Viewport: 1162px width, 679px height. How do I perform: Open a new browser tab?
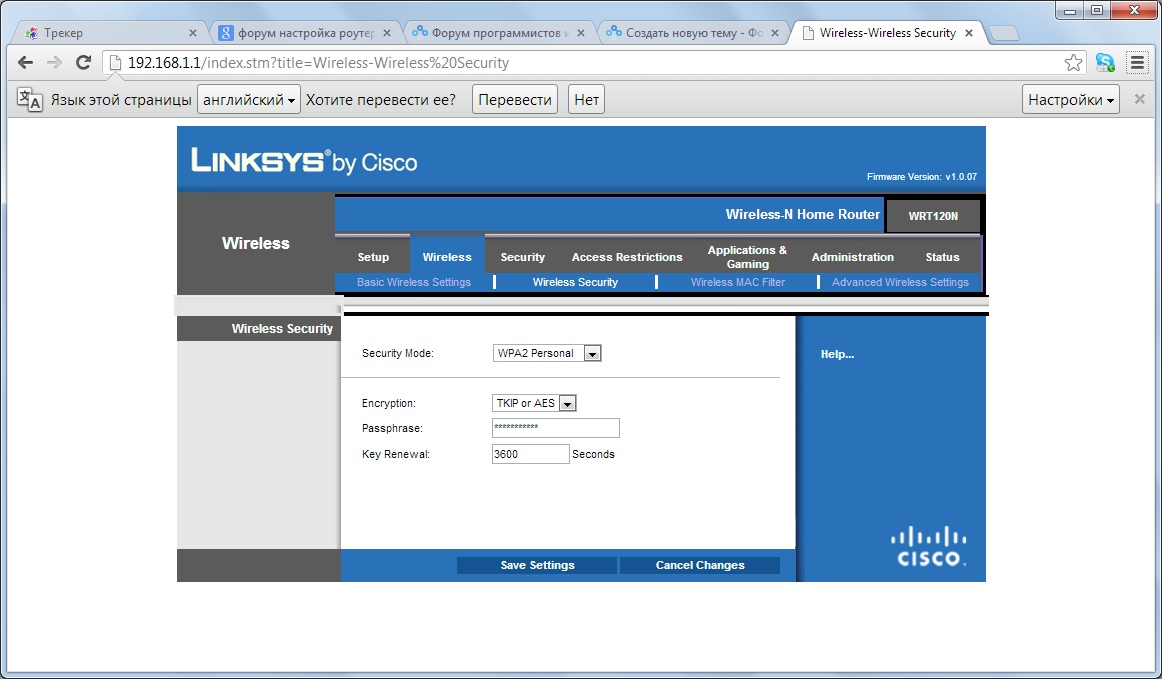(1003, 33)
